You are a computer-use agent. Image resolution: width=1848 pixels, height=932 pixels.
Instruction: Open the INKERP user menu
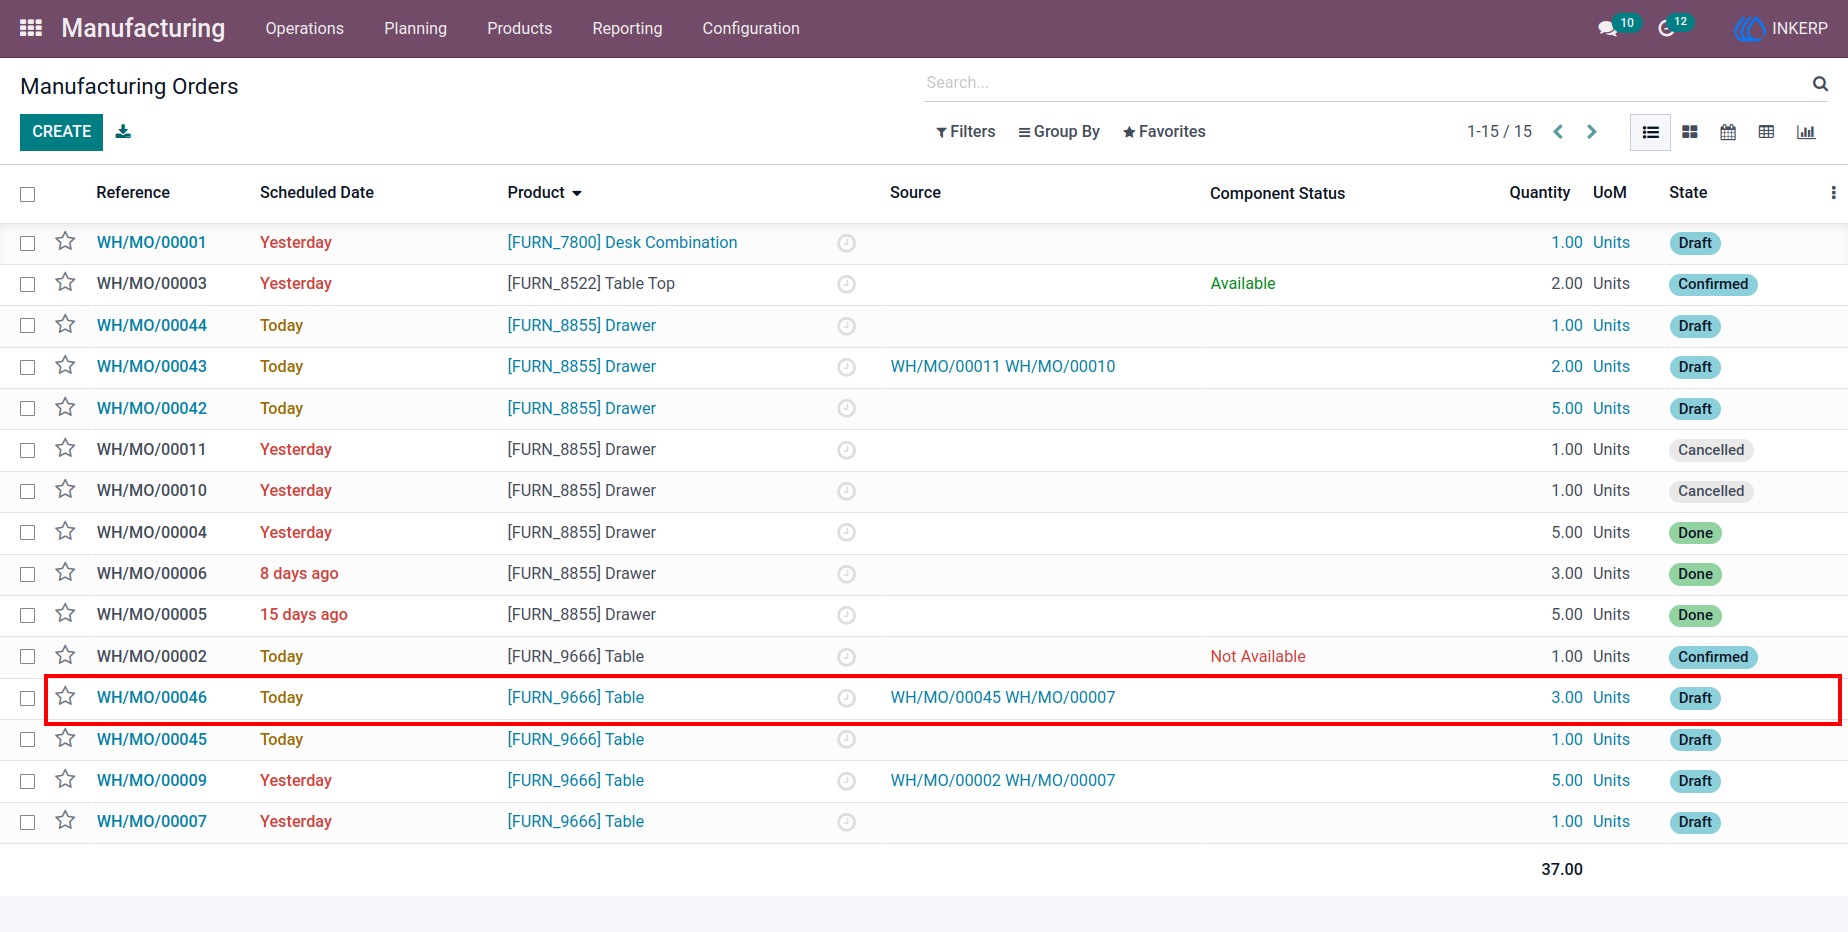tap(1781, 28)
